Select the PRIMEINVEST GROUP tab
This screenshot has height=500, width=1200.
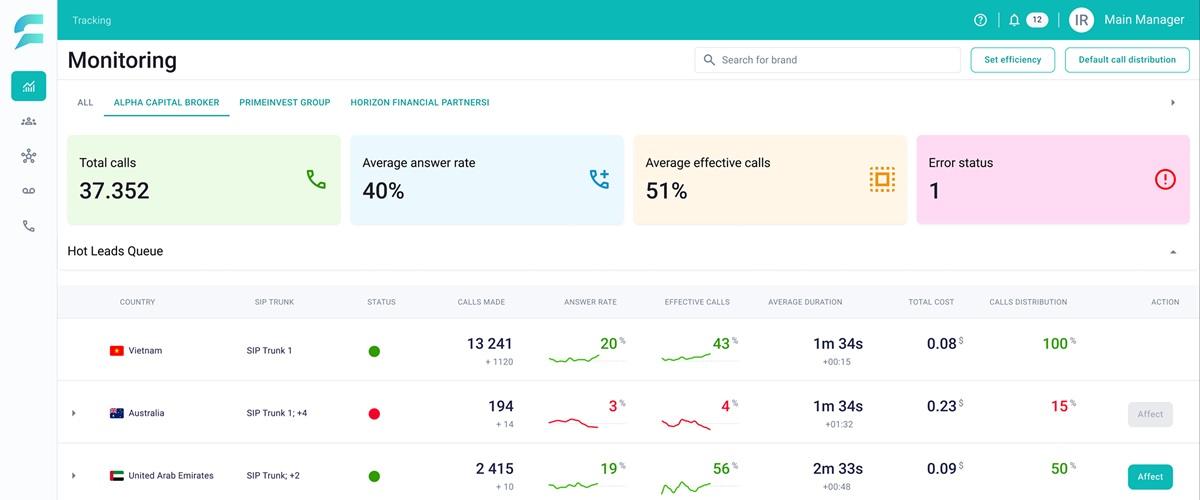(x=285, y=102)
